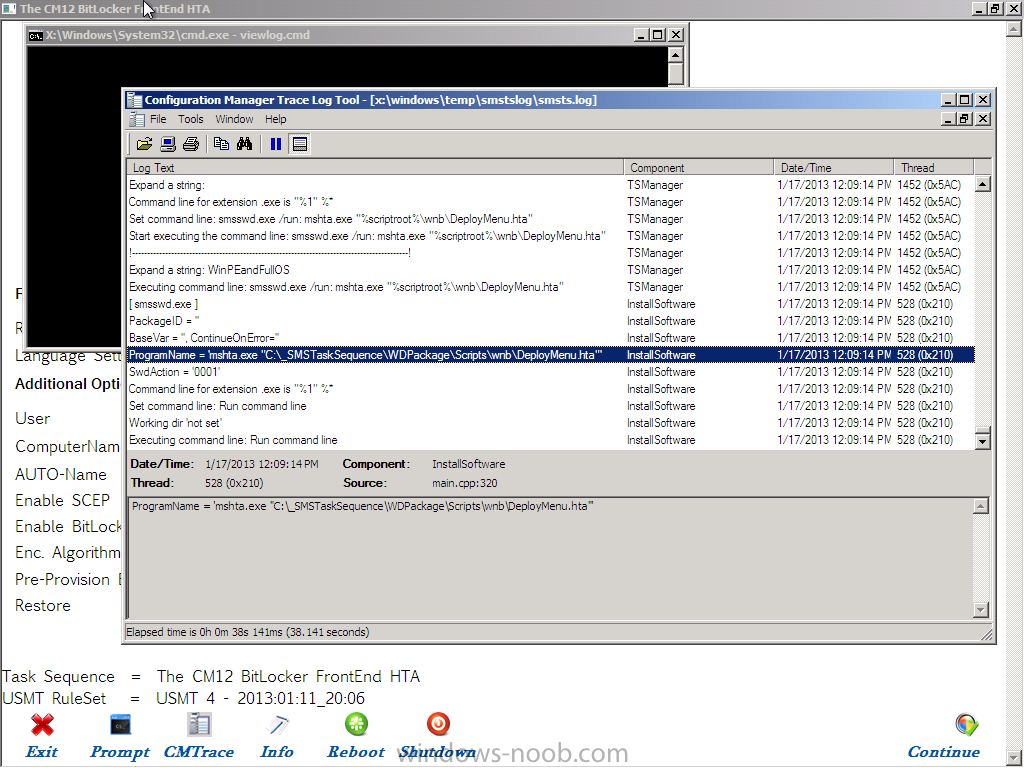
Task: Click the CMTrace link label
Action: coord(199,752)
